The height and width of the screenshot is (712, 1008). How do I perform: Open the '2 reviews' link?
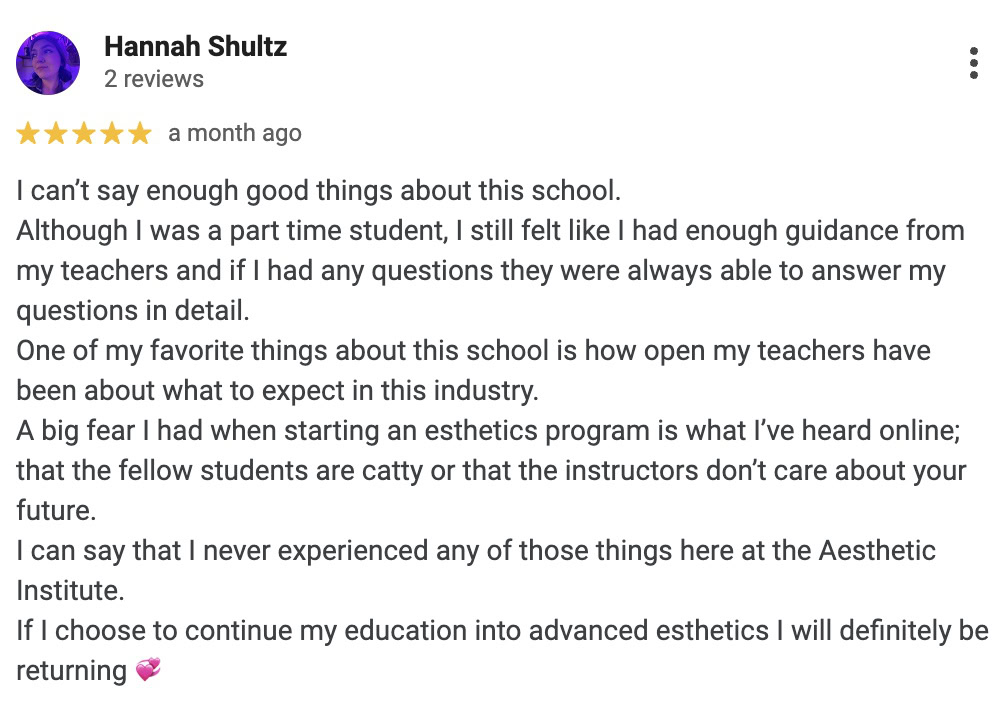click(154, 79)
